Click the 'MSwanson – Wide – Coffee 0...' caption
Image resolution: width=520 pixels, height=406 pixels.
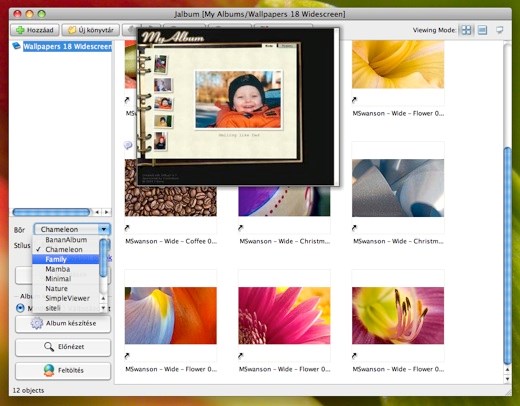(171, 241)
